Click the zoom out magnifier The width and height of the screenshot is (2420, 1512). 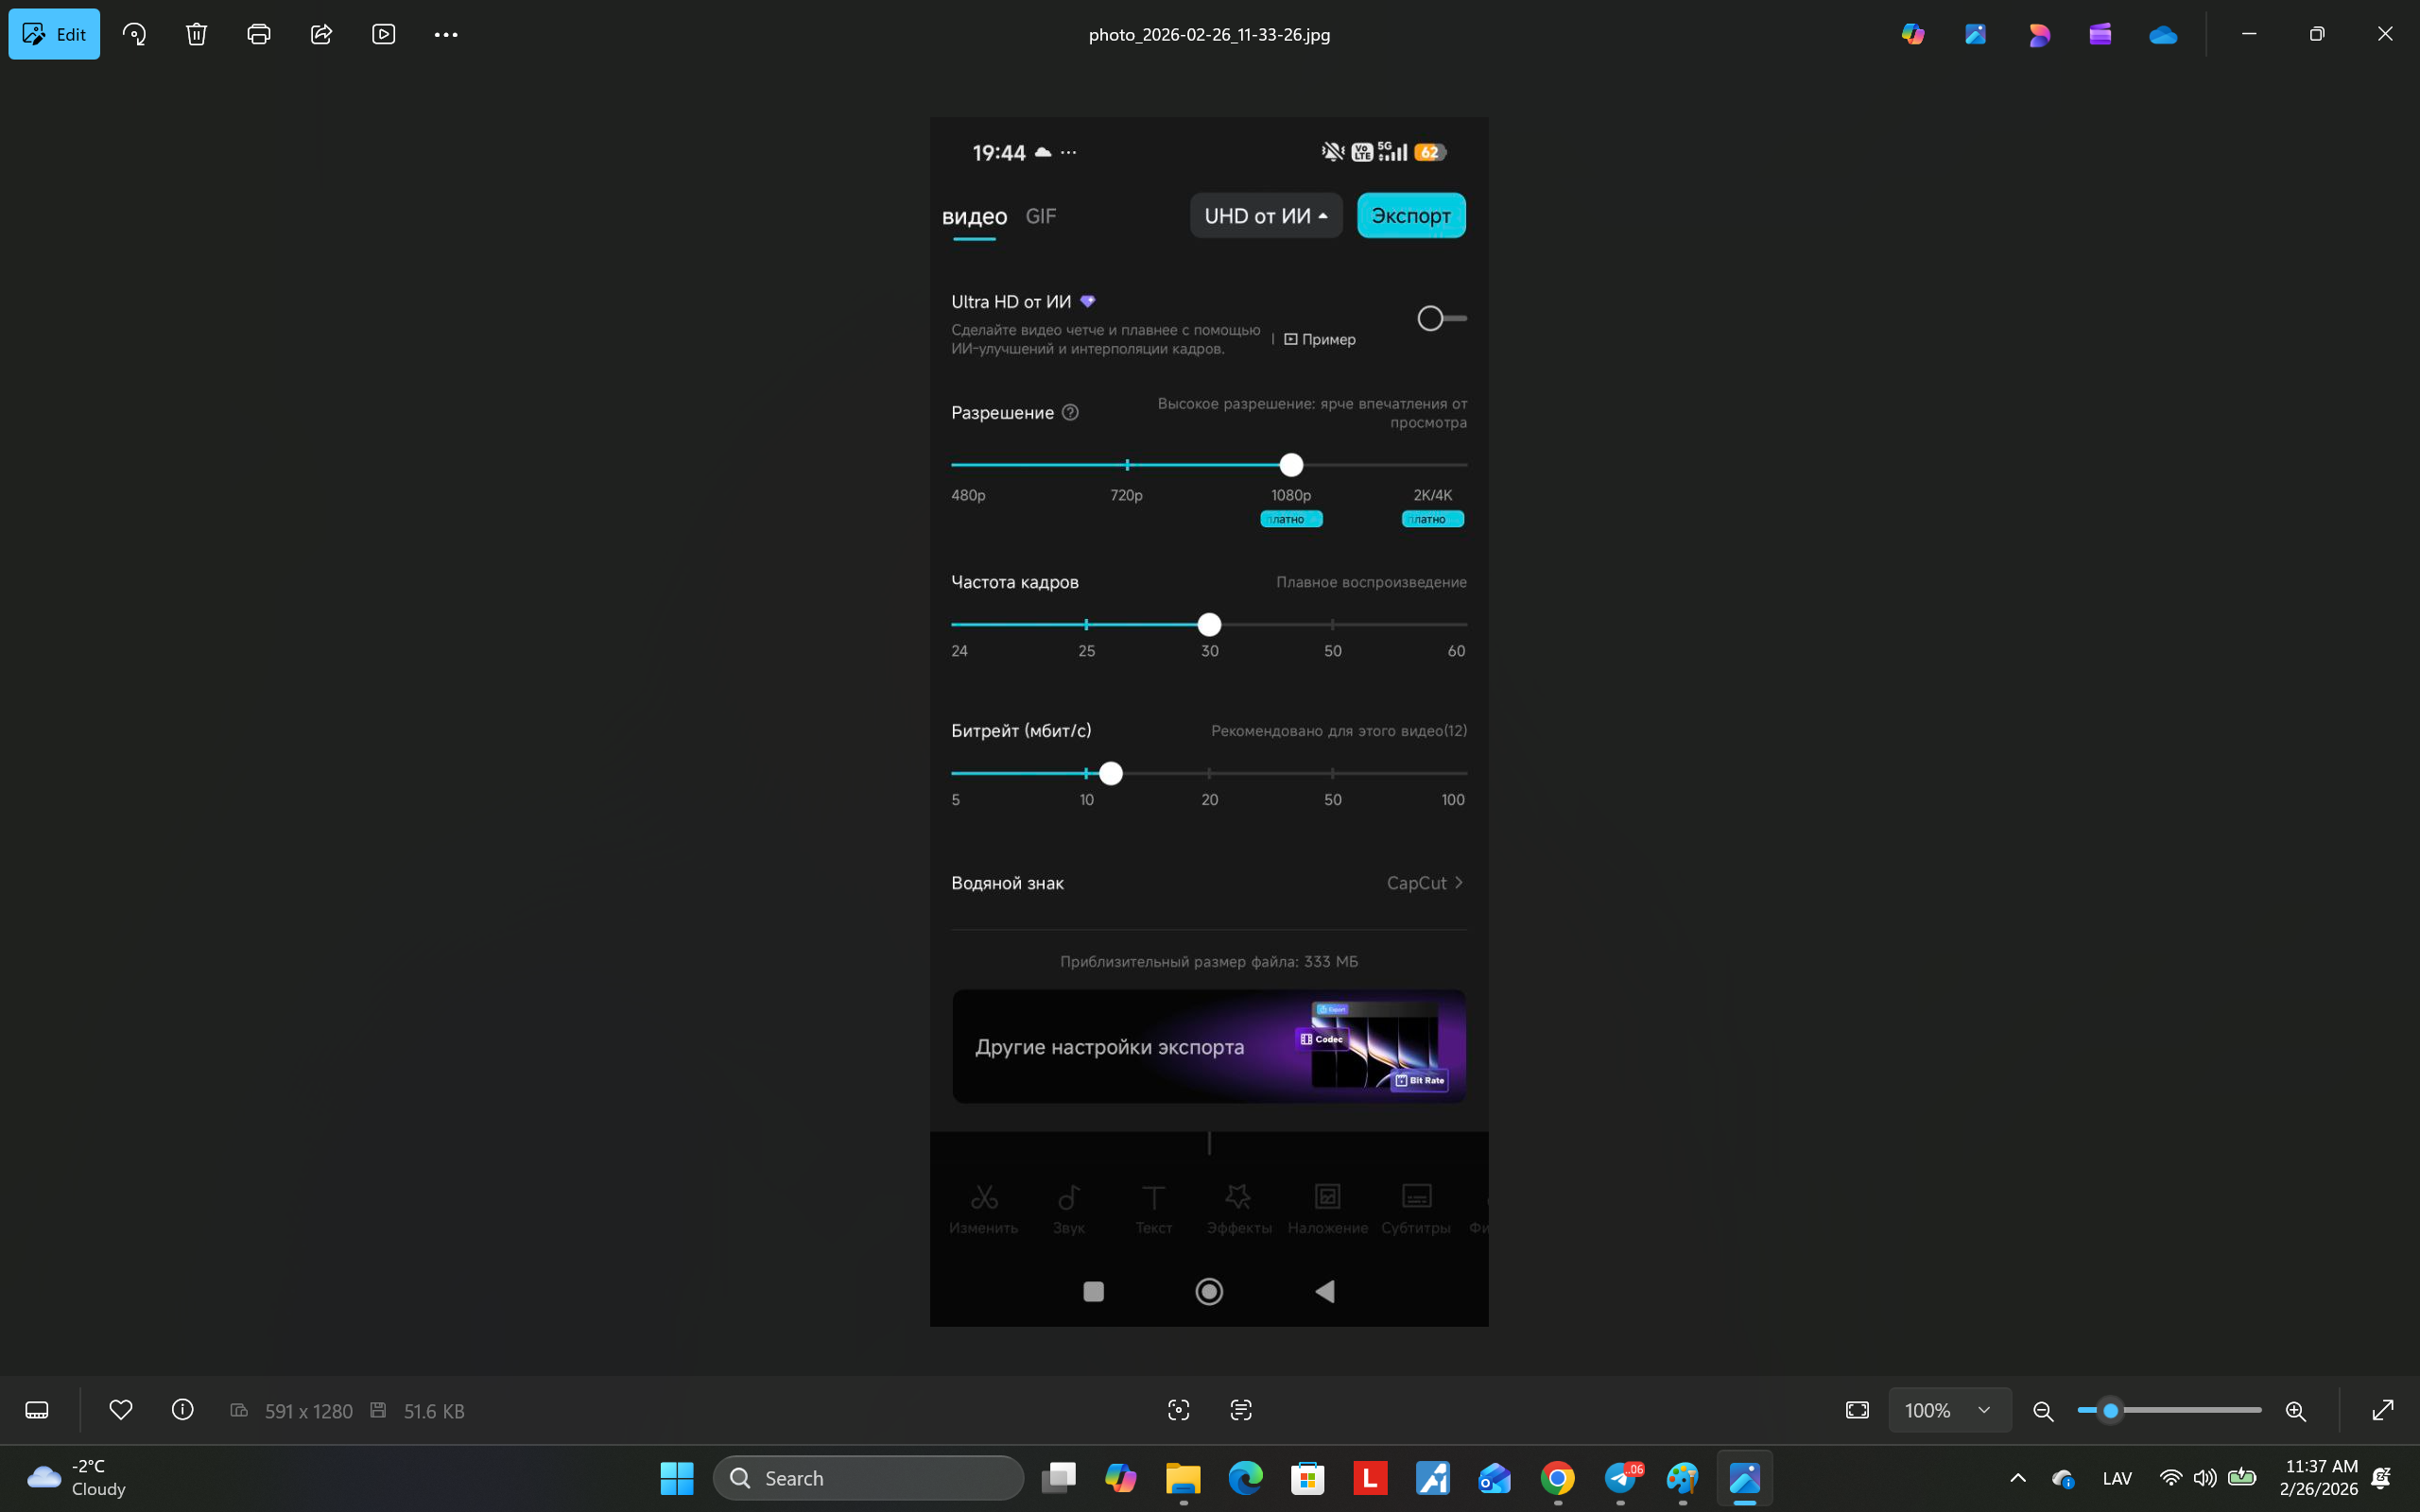tap(2043, 1411)
